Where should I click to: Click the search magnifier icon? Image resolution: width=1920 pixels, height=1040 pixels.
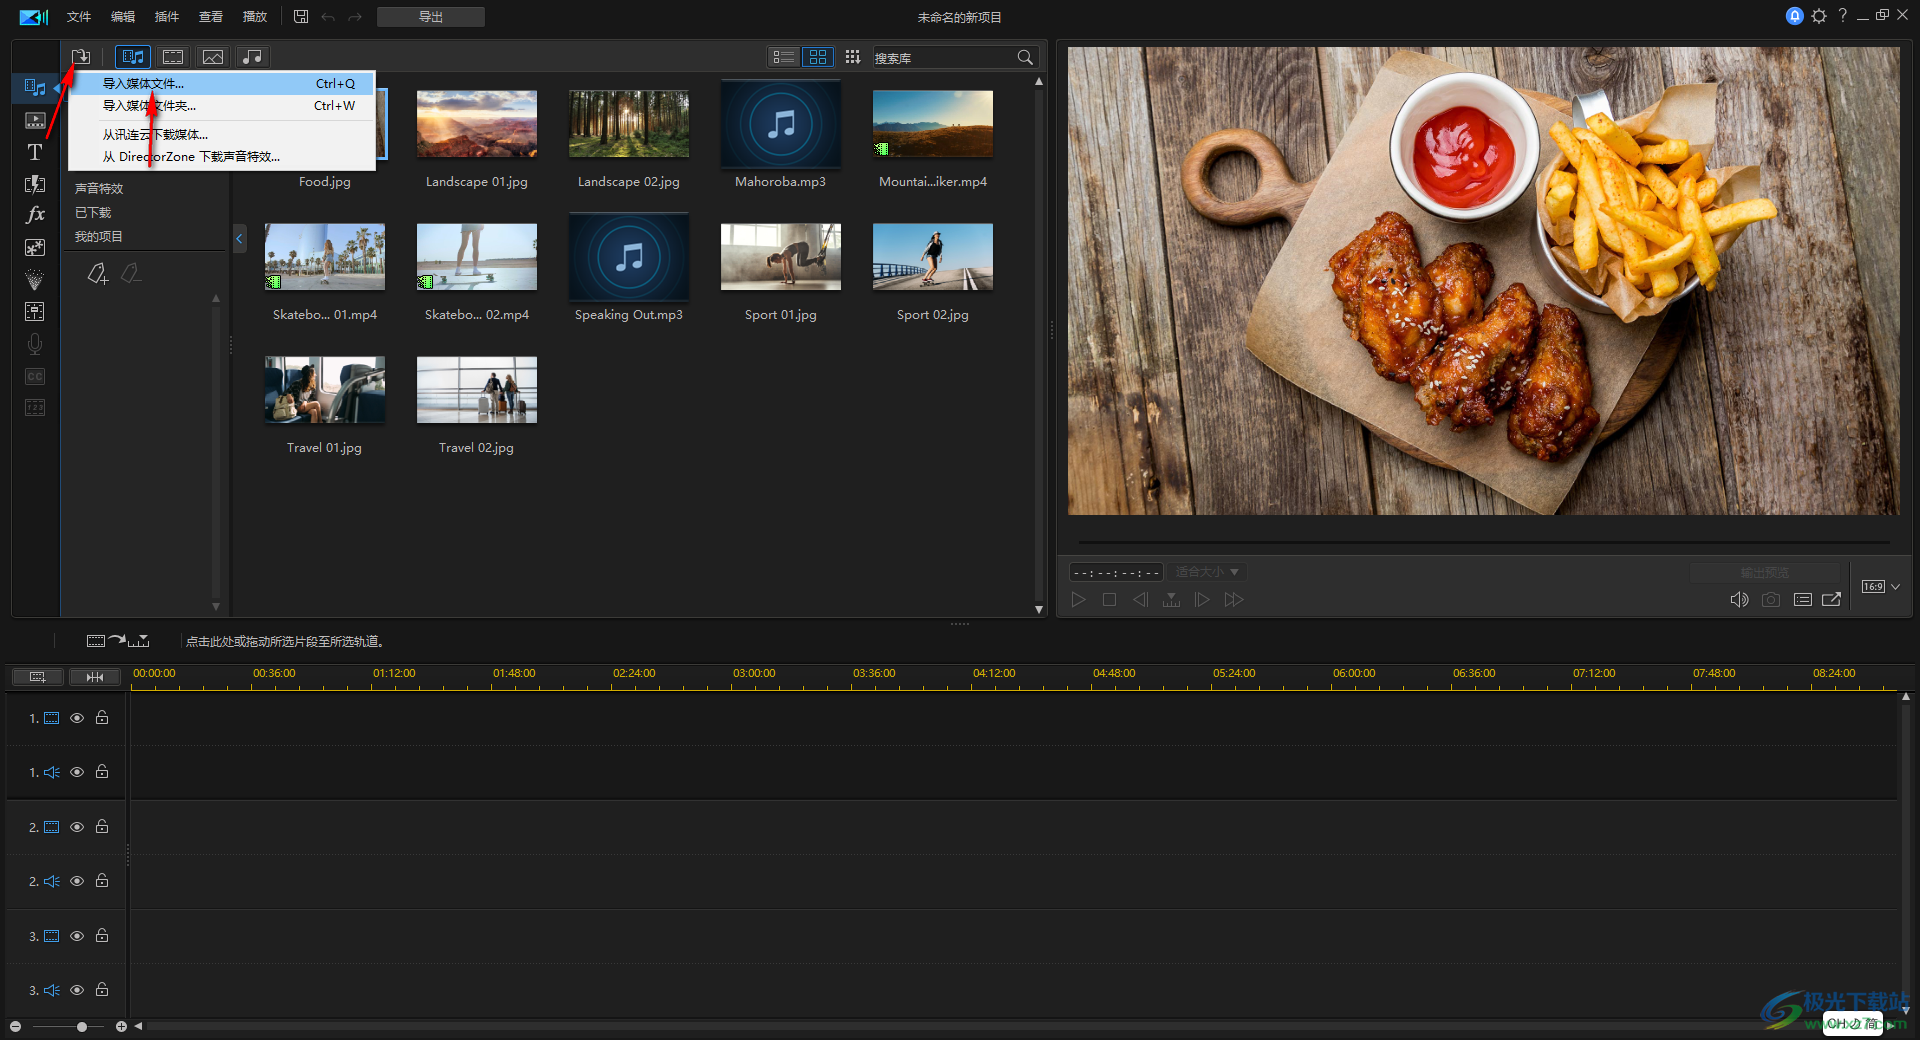point(1025,57)
